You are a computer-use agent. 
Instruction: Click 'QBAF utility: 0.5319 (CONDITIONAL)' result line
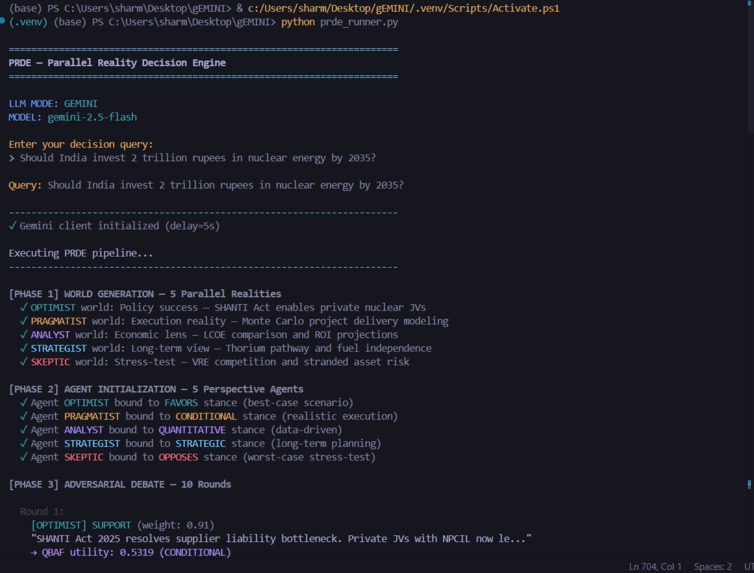[x=131, y=552]
